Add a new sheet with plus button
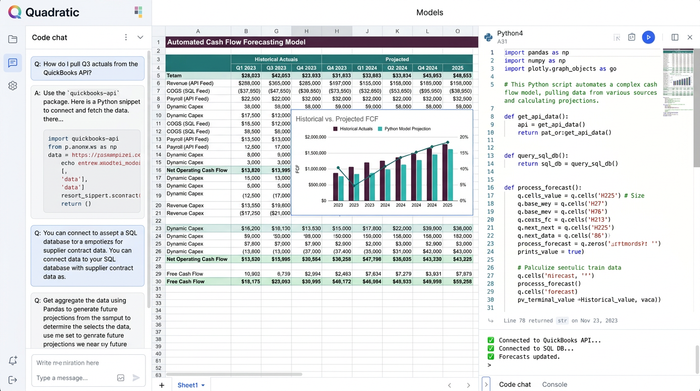 tap(162, 385)
